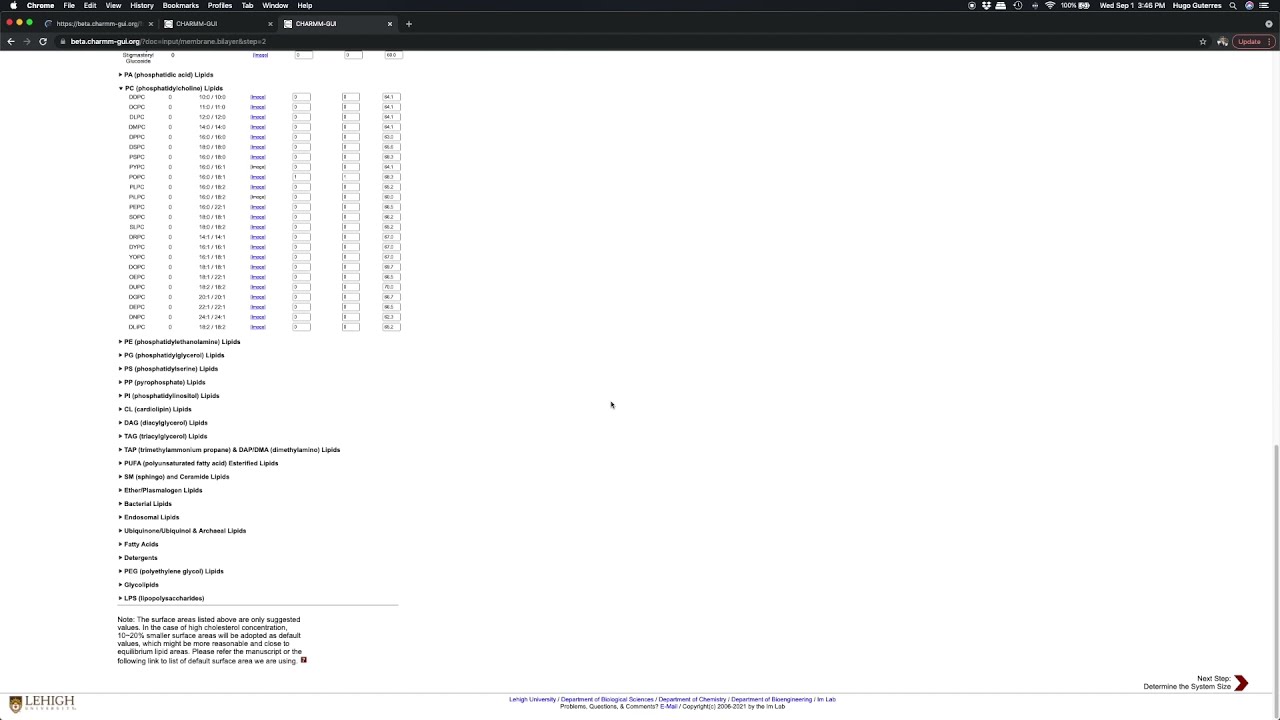Expand CL (cardiolipin) Lipids
This screenshot has width=1280, height=720.
[155, 409]
